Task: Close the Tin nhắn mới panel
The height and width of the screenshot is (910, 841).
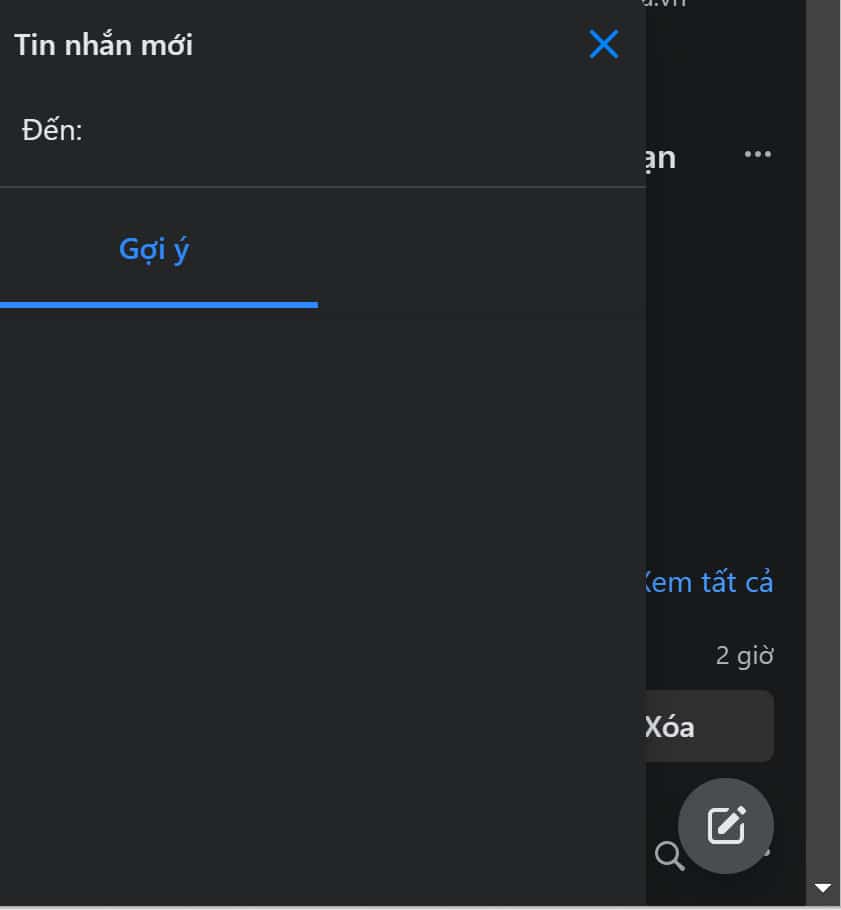Action: [604, 44]
